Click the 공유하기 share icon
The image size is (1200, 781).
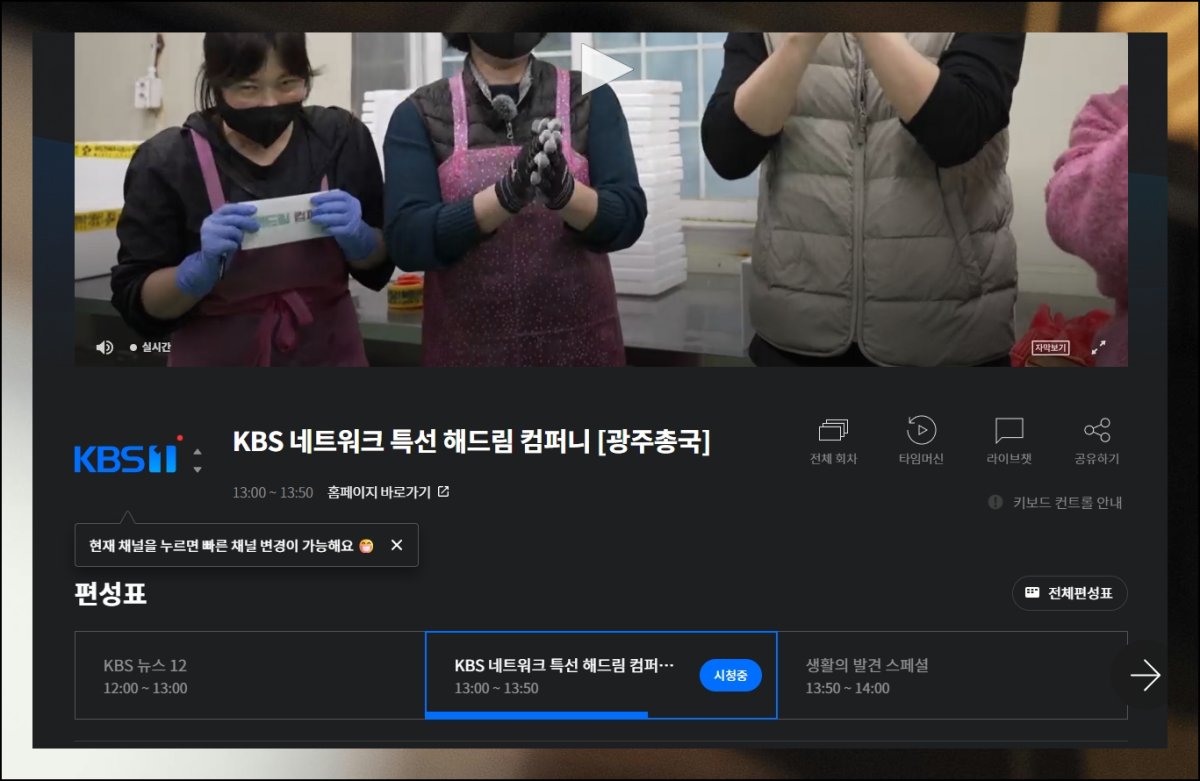click(1097, 441)
